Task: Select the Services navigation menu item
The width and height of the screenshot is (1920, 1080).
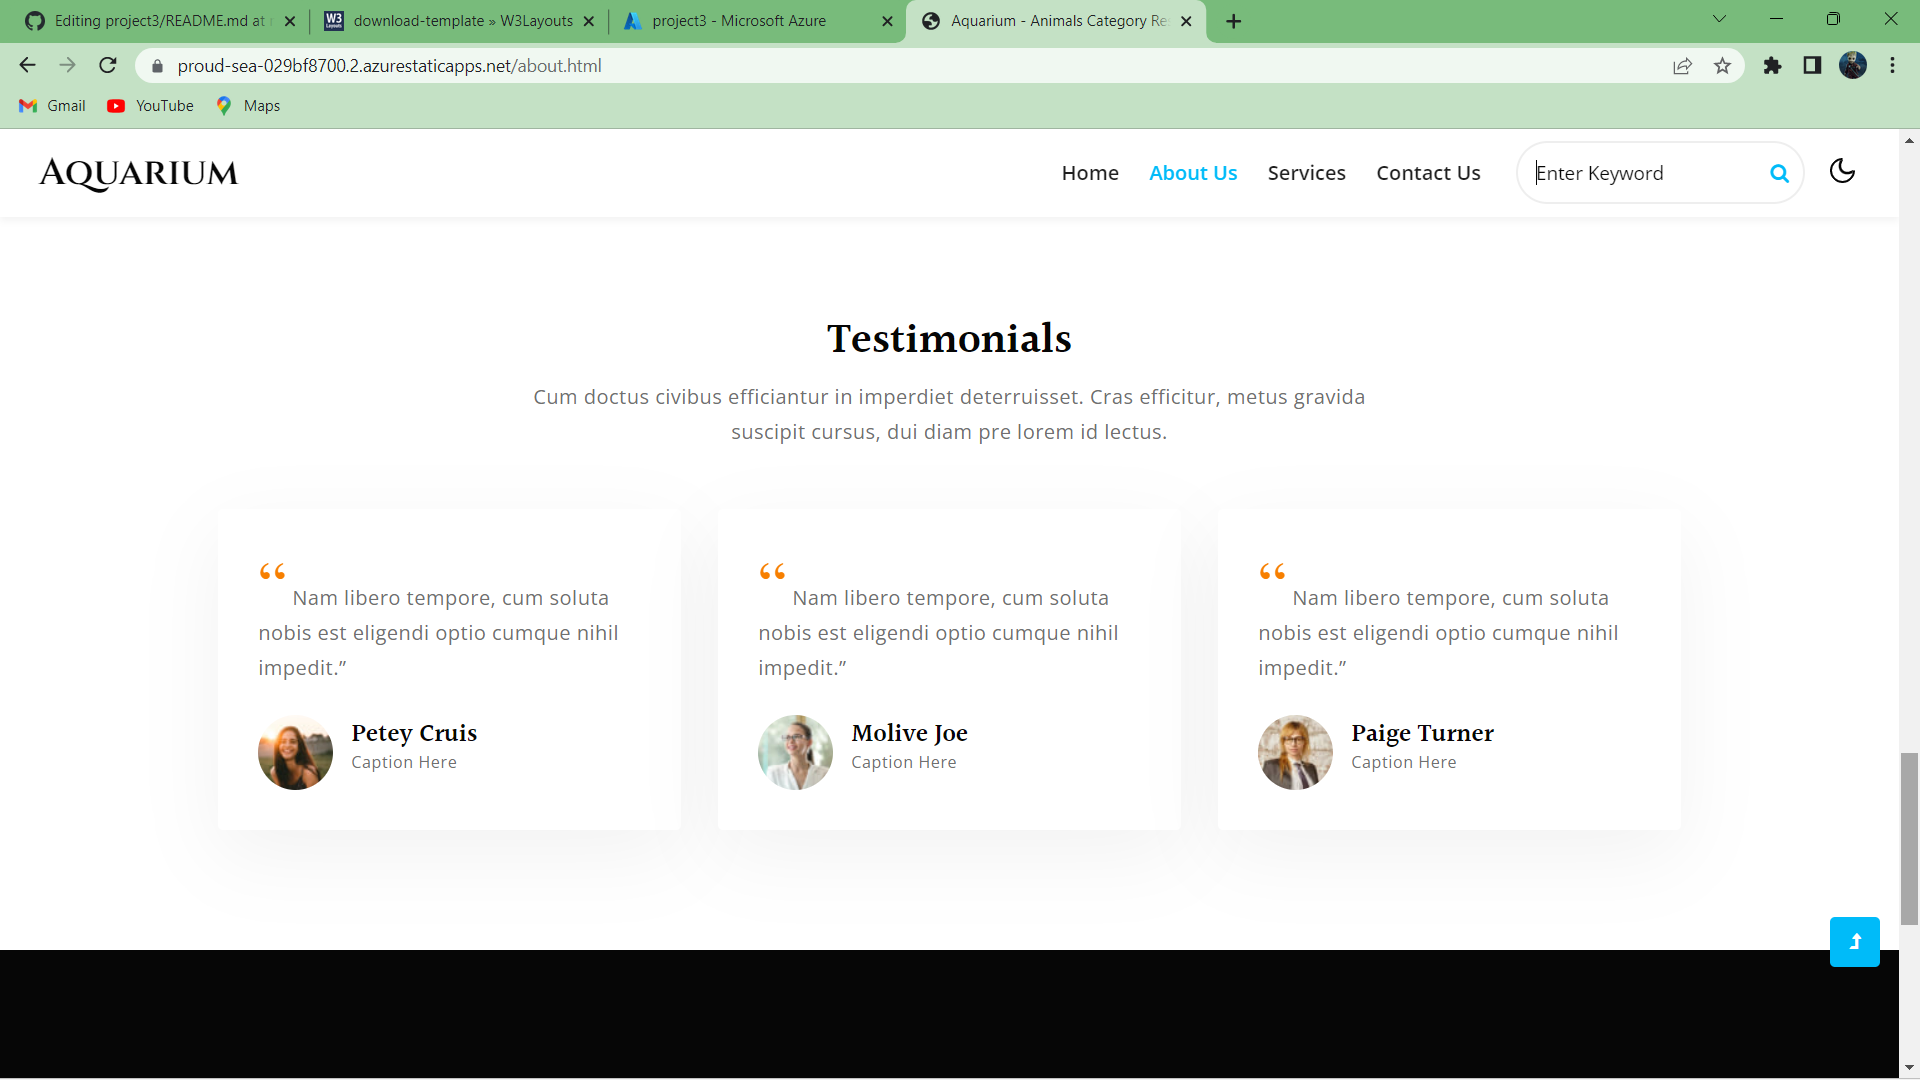Action: (1306, 172)
